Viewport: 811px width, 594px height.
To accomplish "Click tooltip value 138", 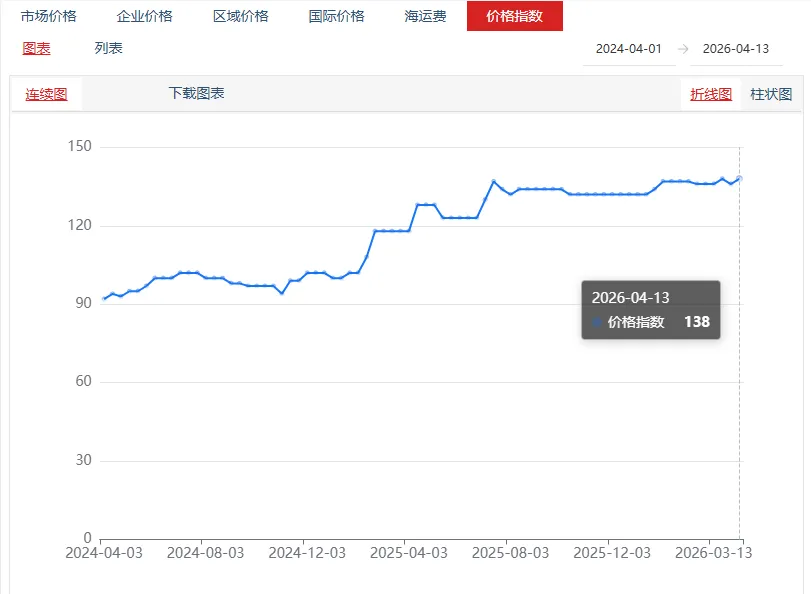I will click(697, 322).
